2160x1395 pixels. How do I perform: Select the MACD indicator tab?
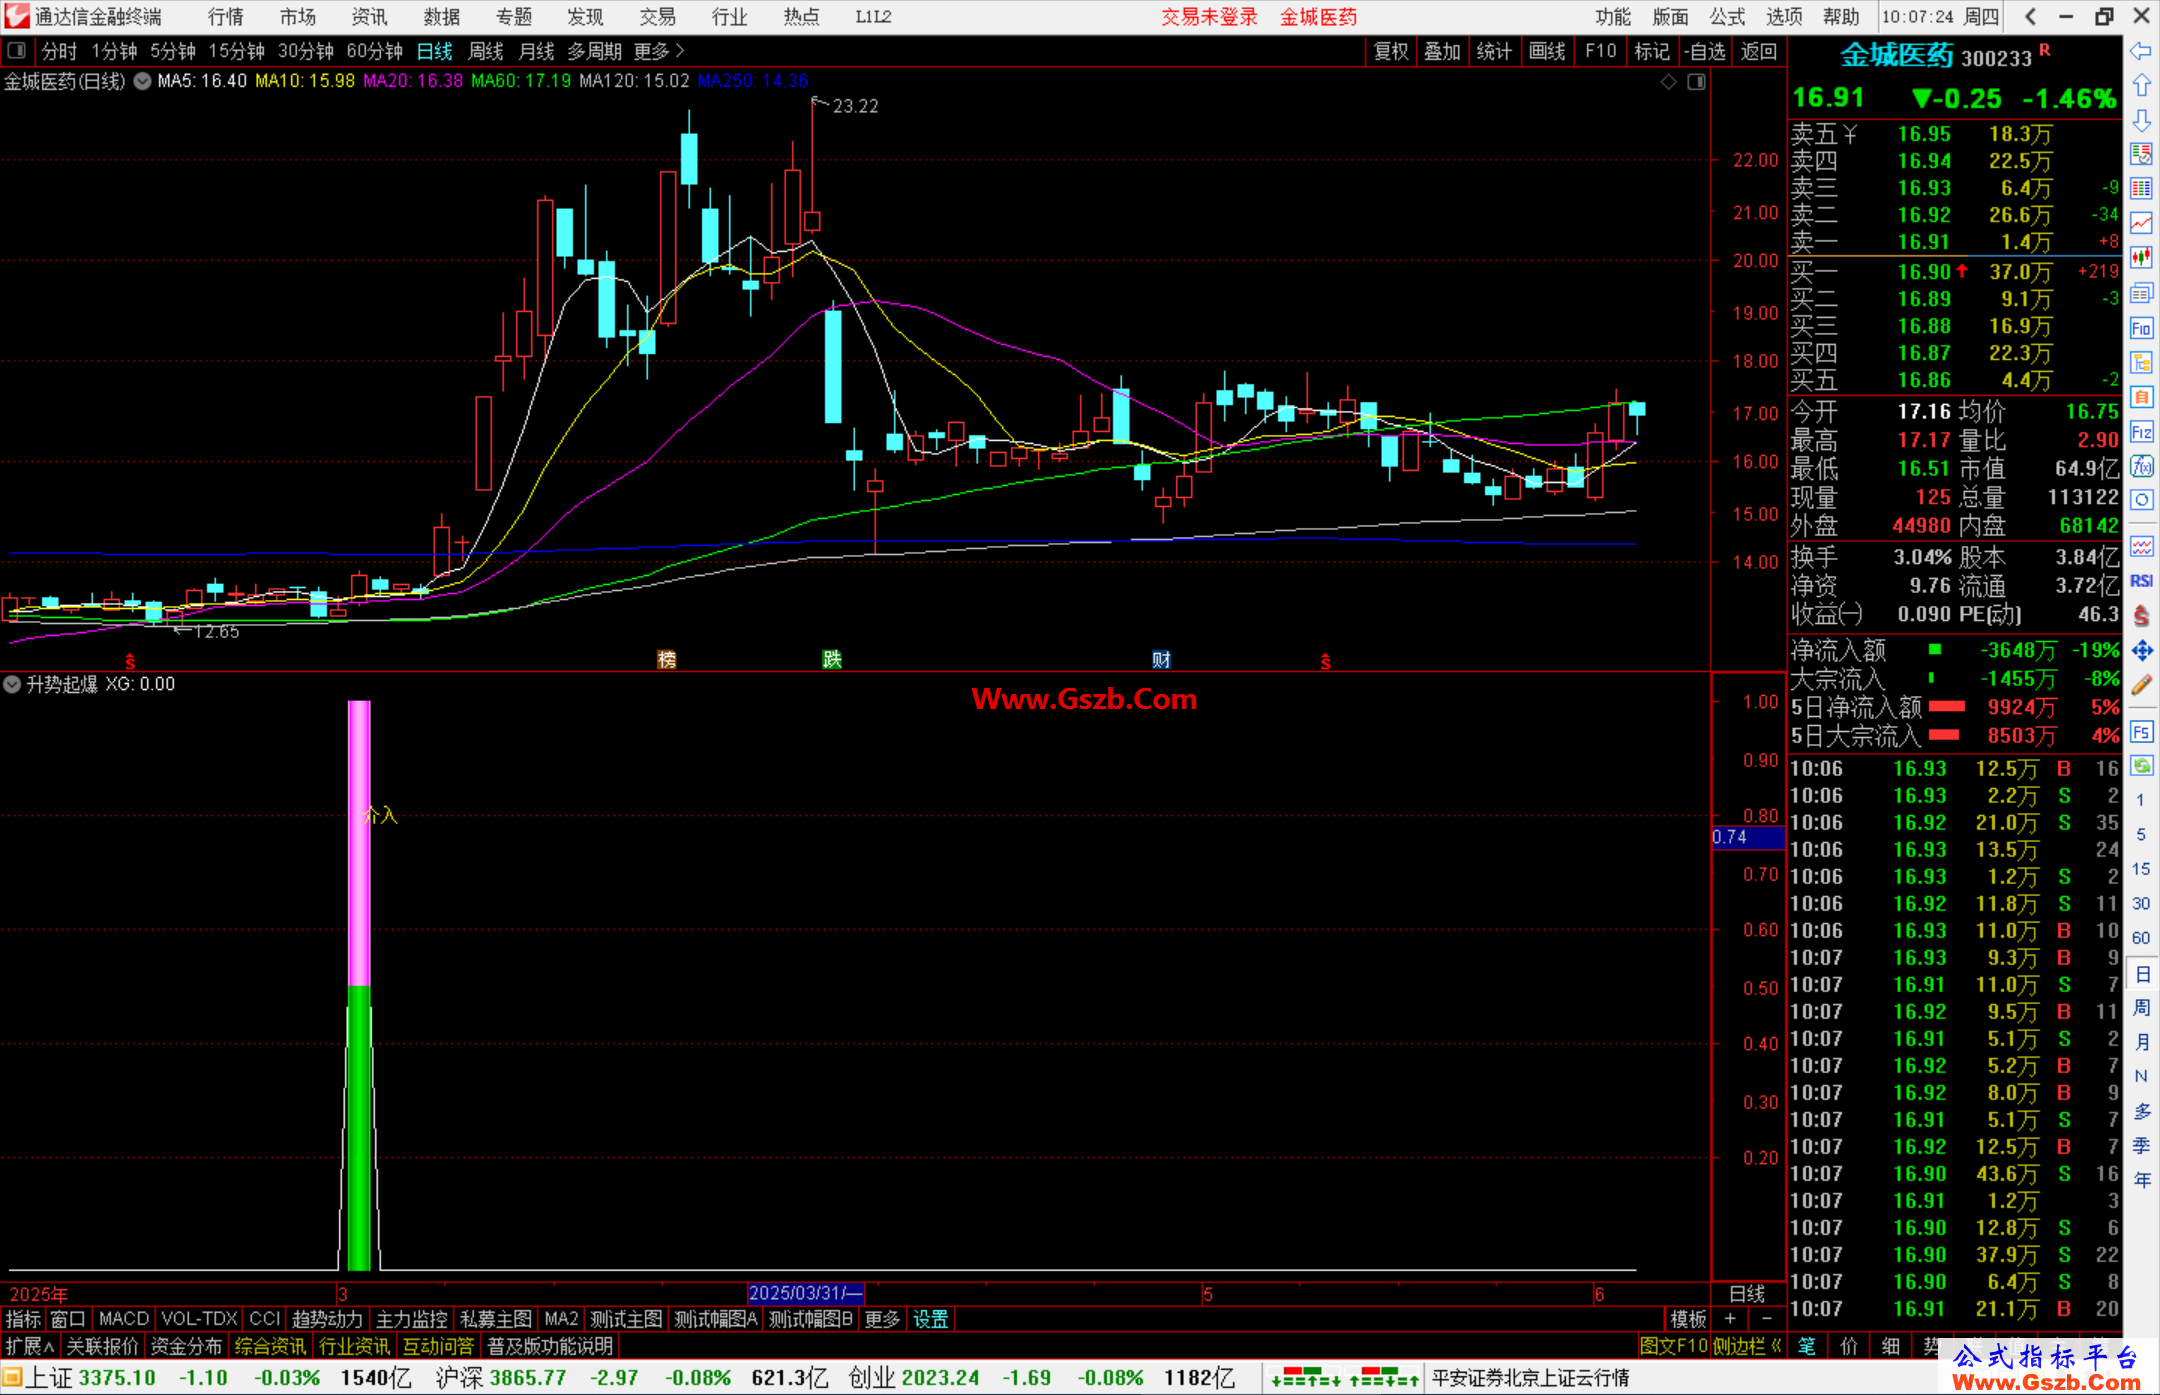point(124,1319)
